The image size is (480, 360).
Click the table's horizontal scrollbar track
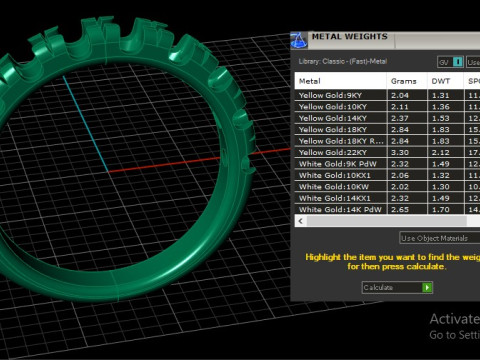(387, 221)
